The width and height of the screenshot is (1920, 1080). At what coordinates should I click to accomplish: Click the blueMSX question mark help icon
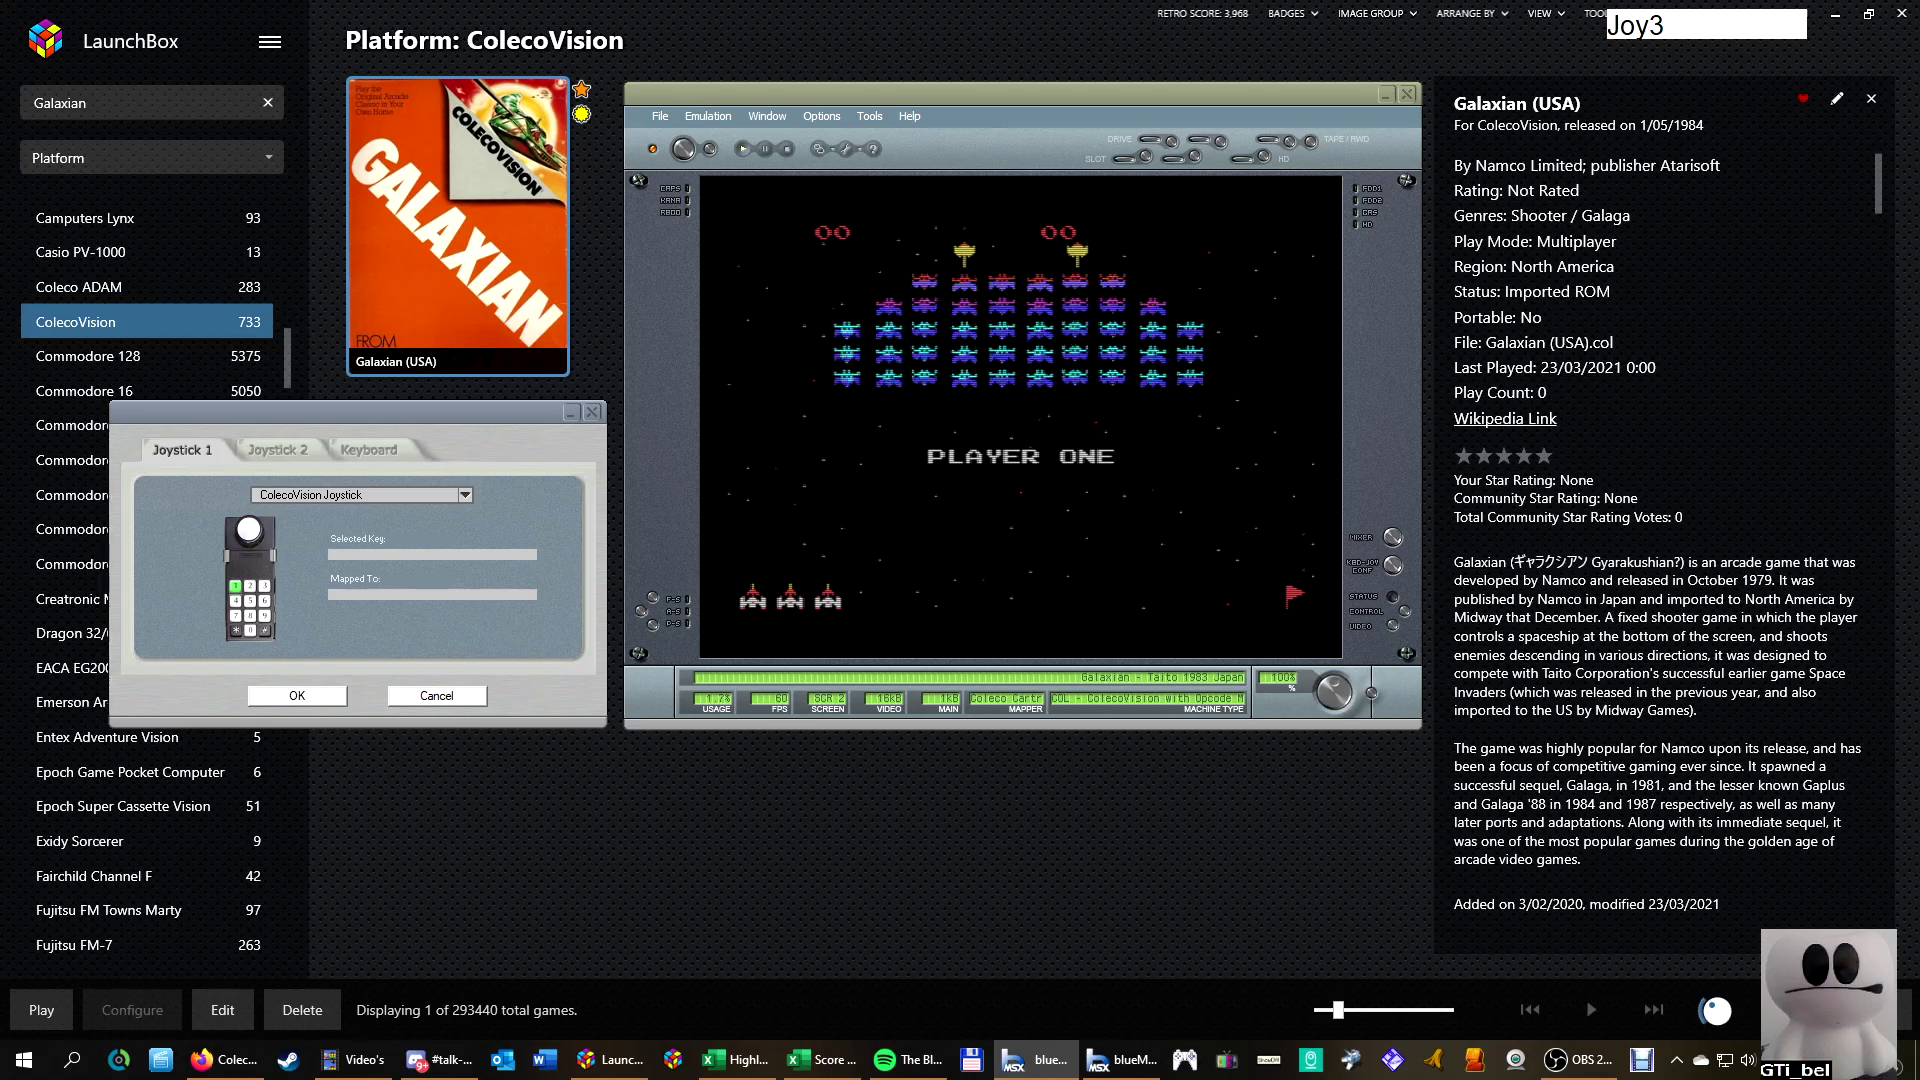[x=873, y=149]
